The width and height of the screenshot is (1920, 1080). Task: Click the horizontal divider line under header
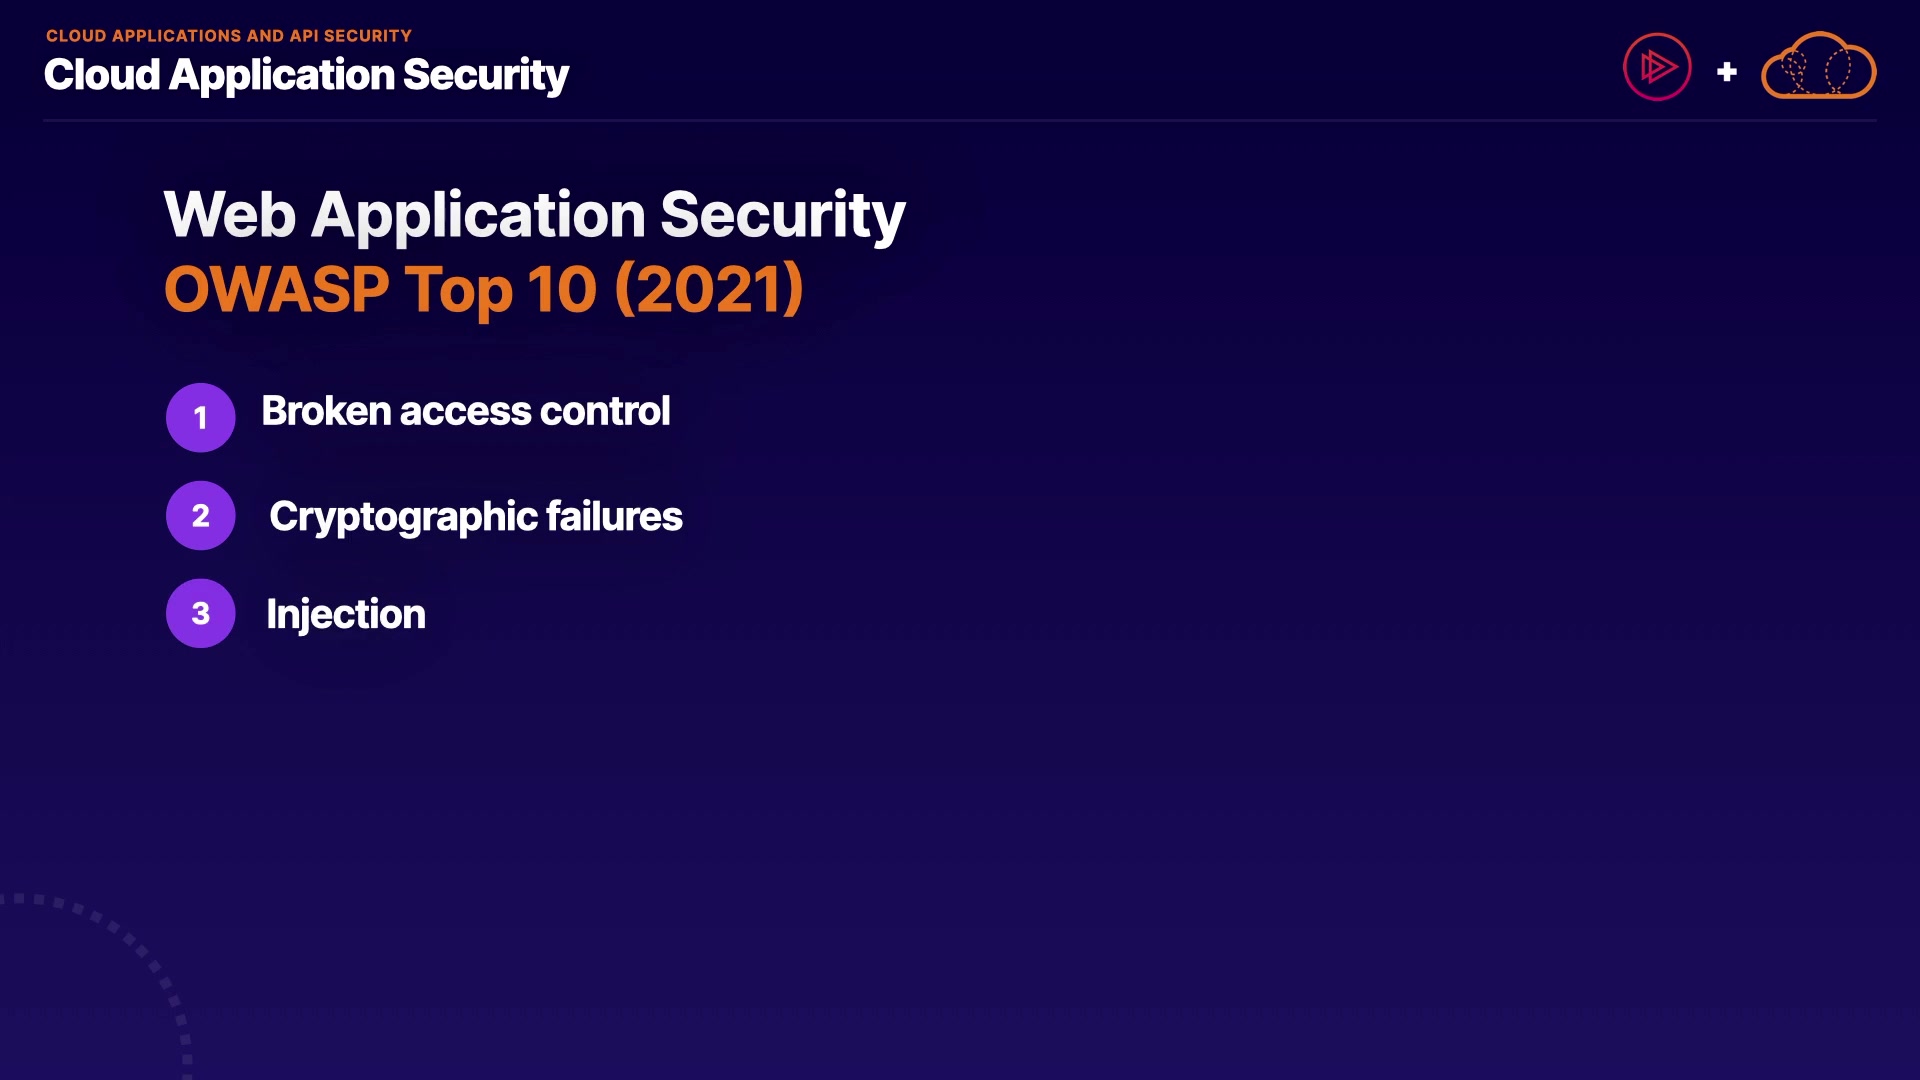(x=960, y=121)
